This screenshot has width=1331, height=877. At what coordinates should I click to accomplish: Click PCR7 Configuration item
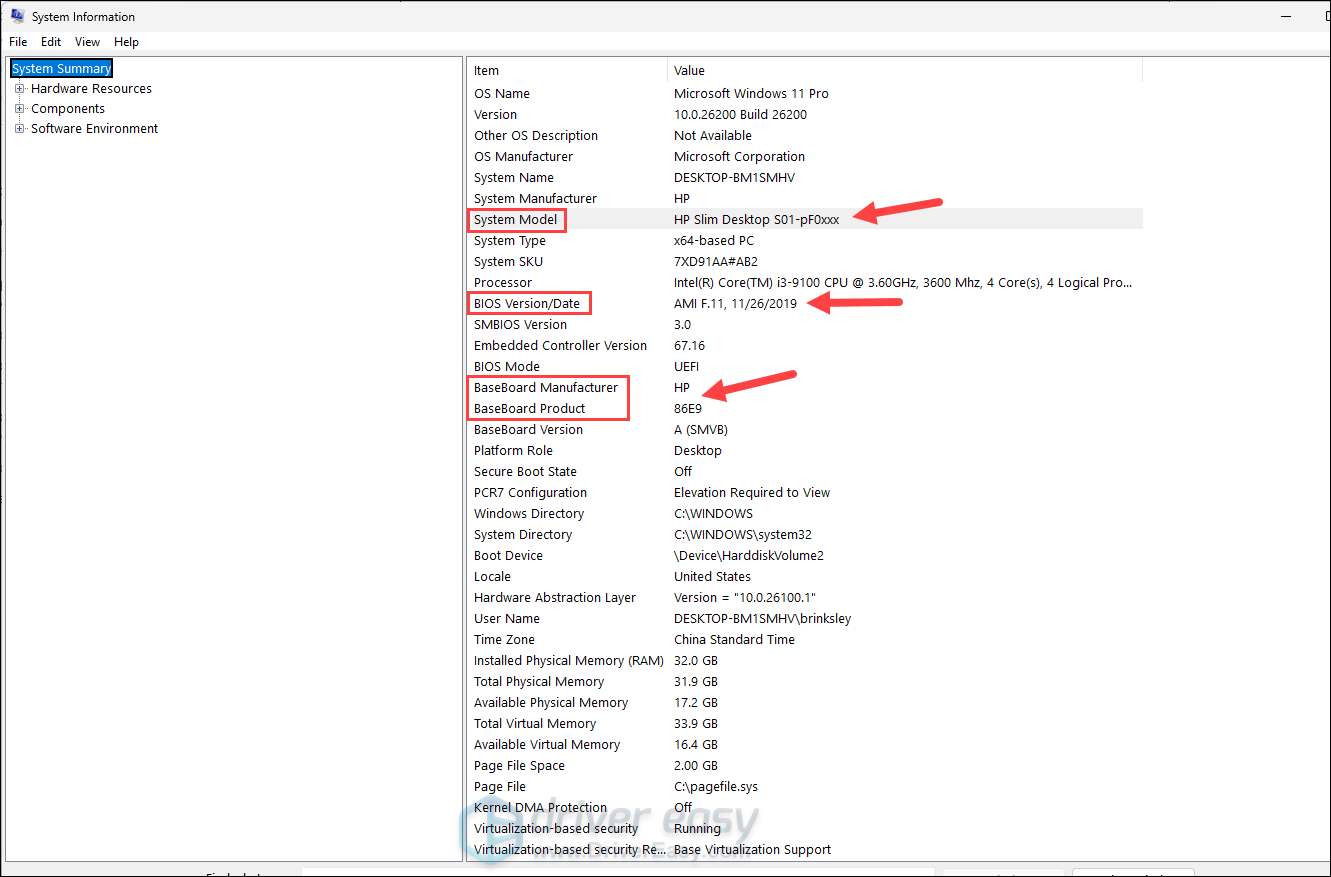pyautogui.click(x=530, y=492)
